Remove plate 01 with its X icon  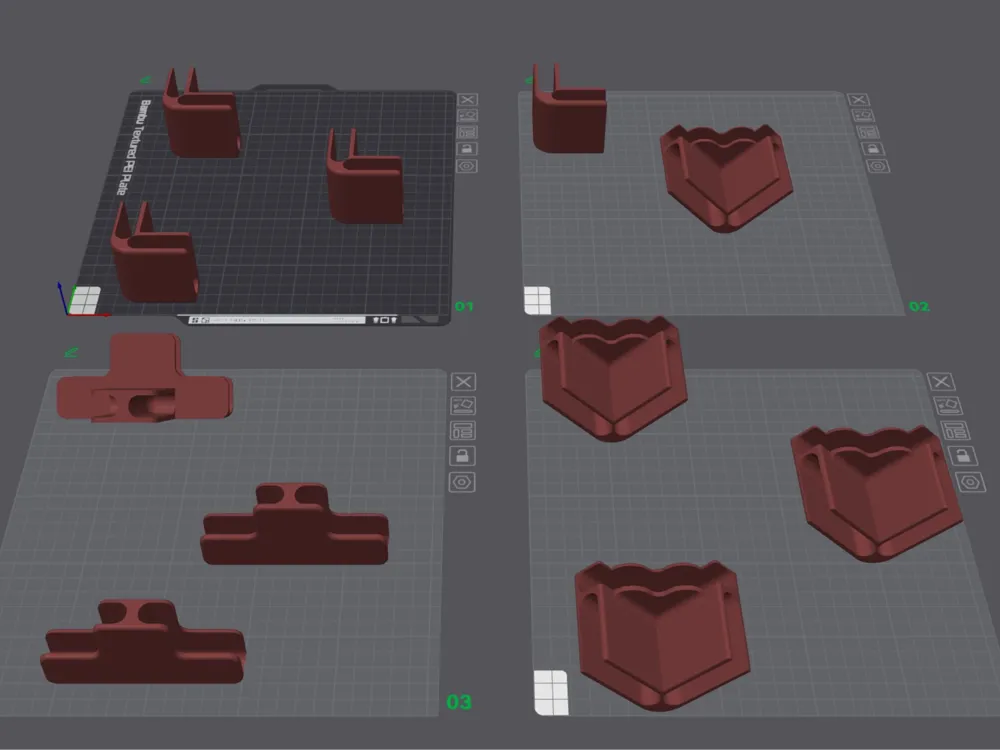(x=467, y=99)
